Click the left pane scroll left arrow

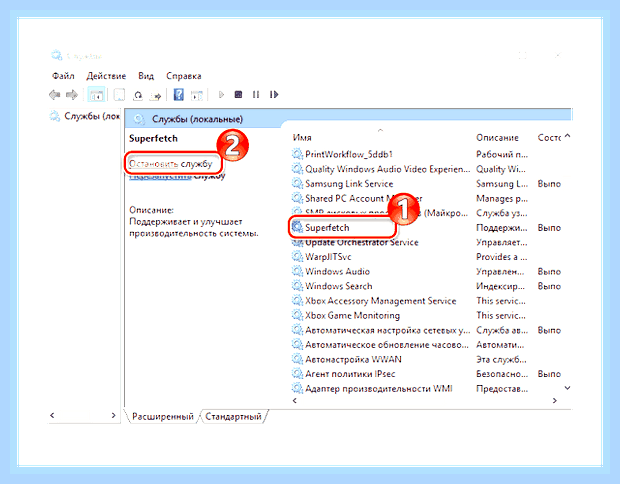(x=52, y=415)
